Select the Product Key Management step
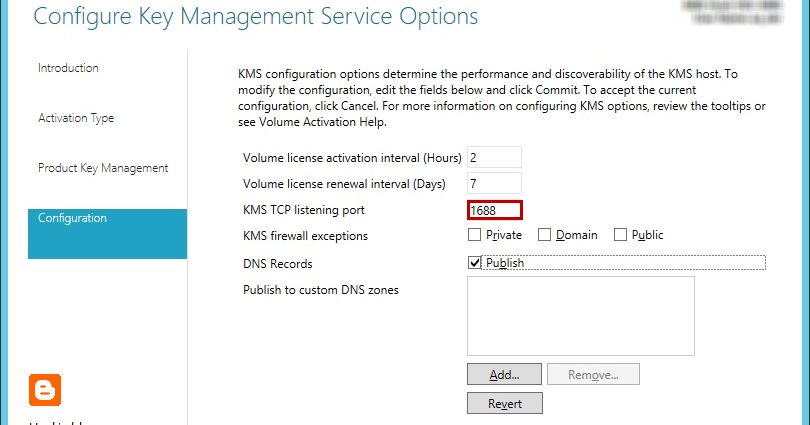This screenshot has height=425, width=810. [103, 168]
